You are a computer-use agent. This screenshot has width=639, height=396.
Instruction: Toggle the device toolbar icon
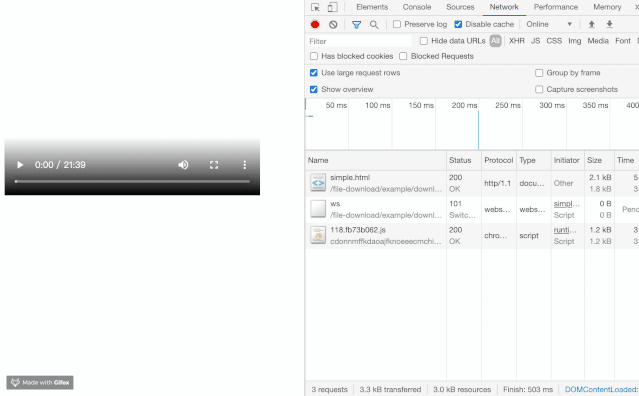[333, 7]
